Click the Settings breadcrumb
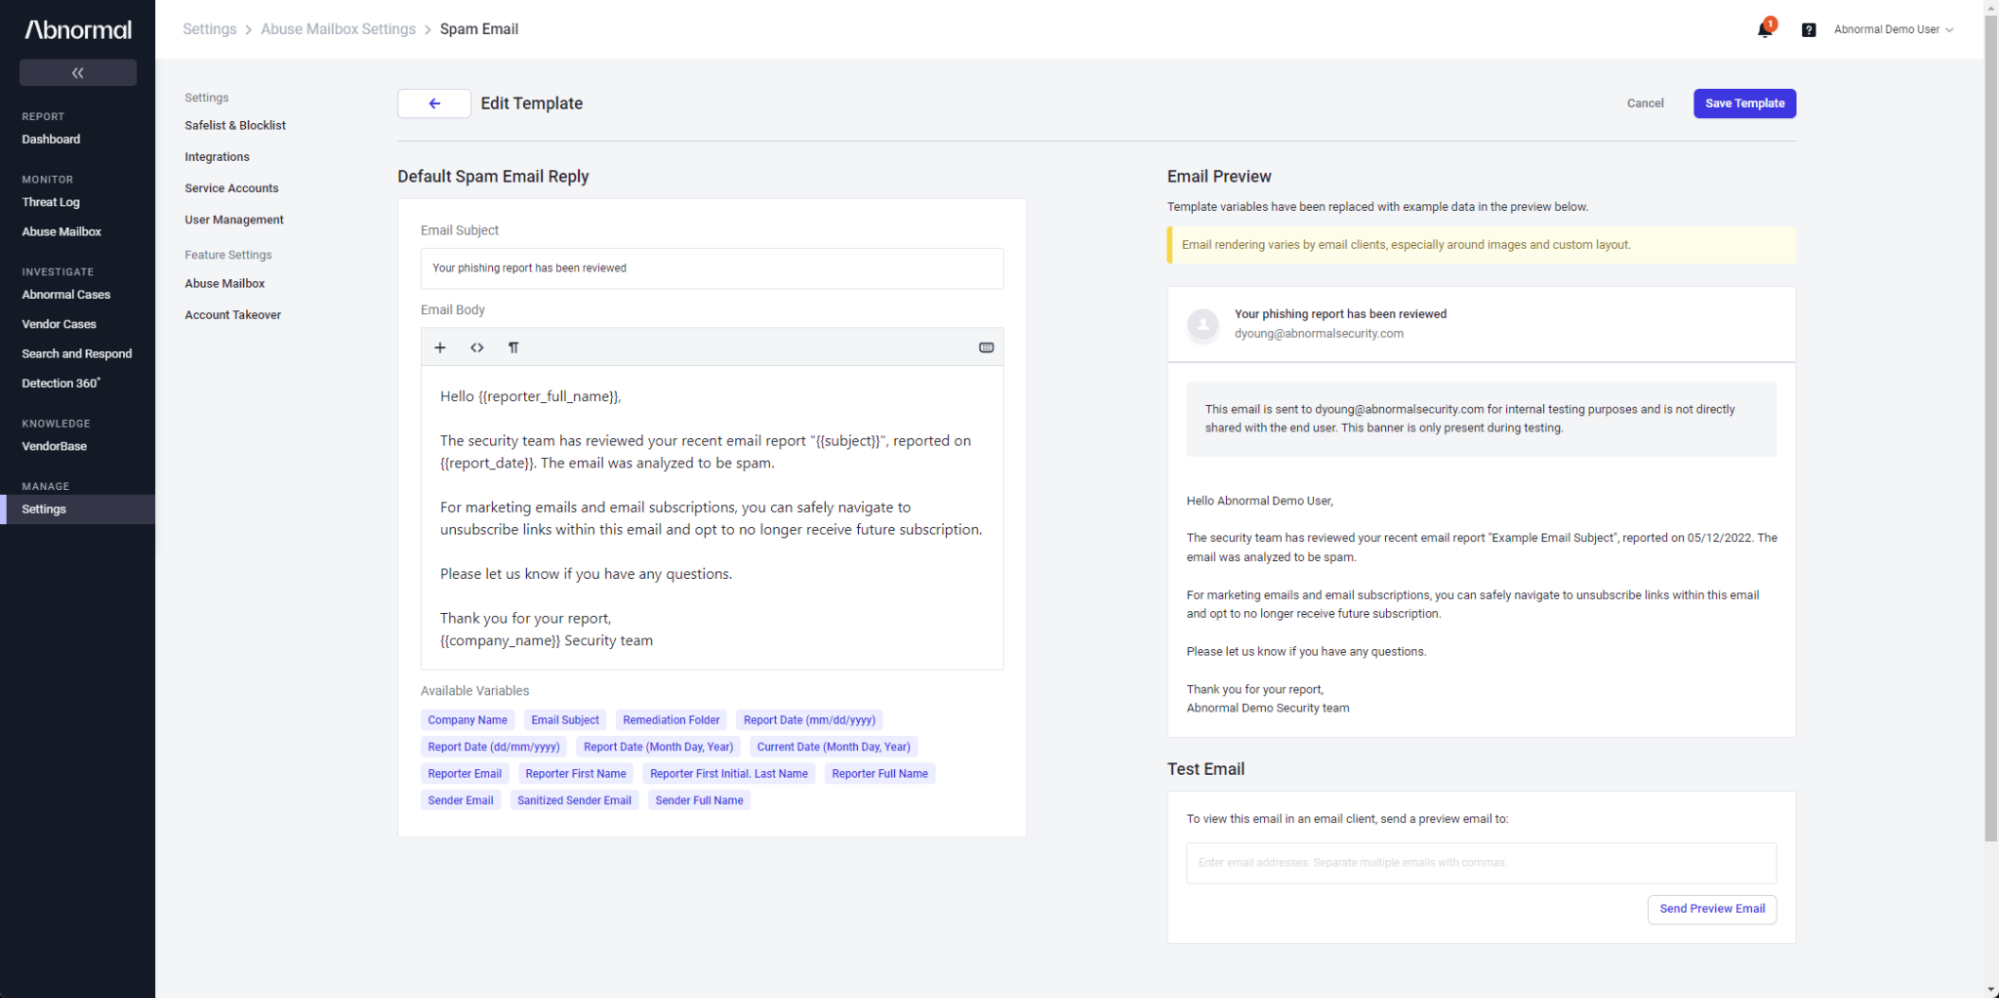This screenshot has height=998, width=1999. [x=209, y=29]
